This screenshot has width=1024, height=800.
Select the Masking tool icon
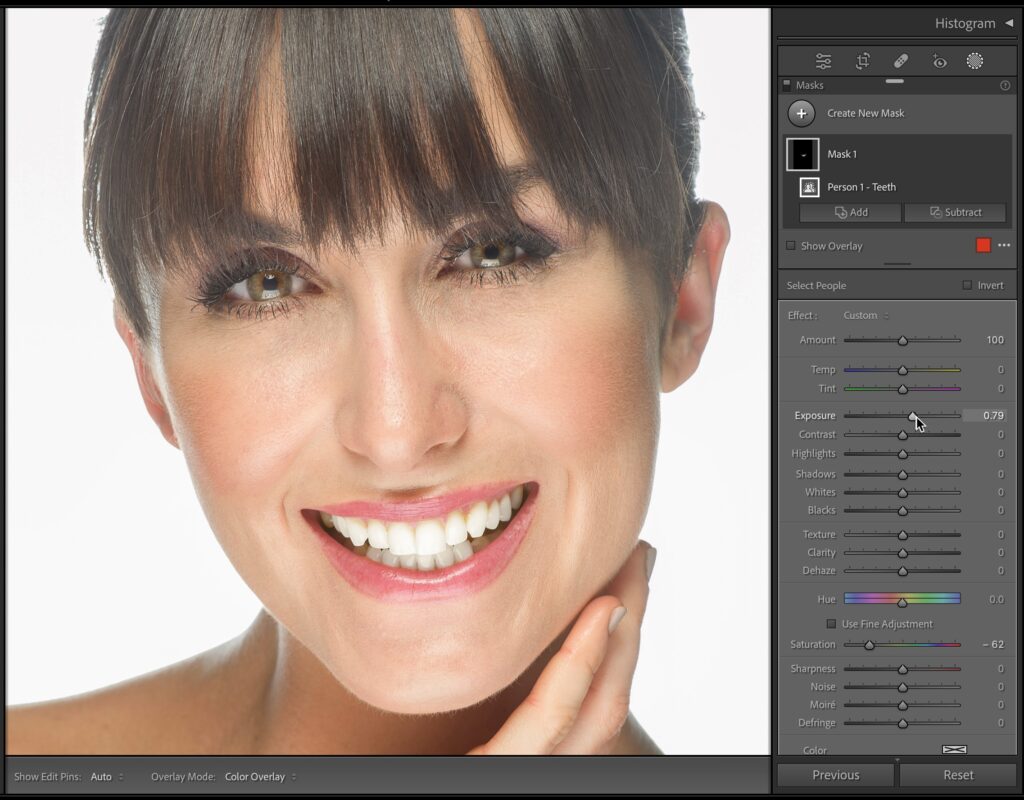[x=974, y=61]
